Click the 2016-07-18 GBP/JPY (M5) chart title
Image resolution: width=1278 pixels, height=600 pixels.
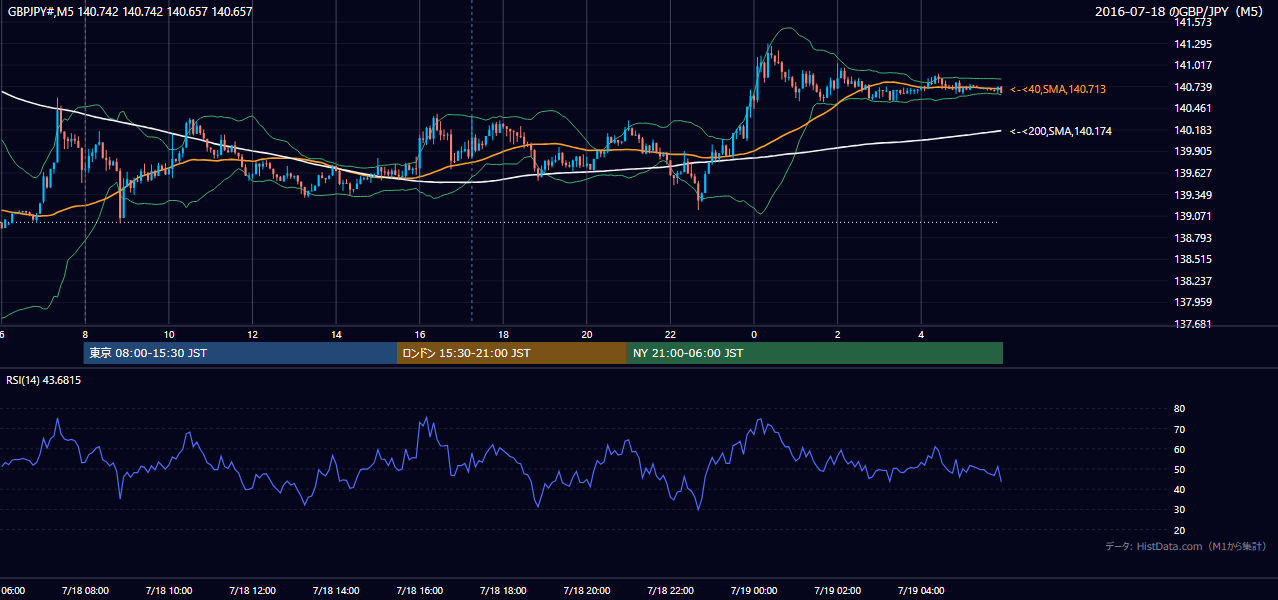pyautogui.click(x=1181, y=12)
